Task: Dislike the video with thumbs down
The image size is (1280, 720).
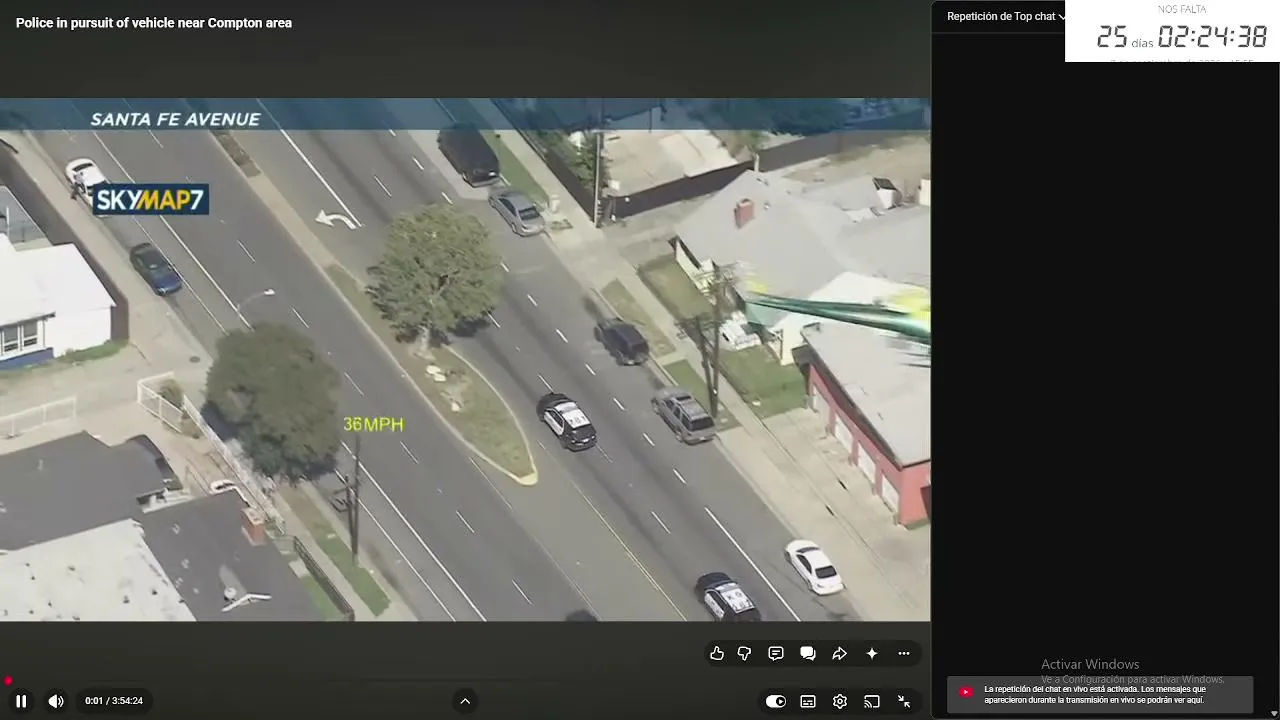Action: click(744, 653)
